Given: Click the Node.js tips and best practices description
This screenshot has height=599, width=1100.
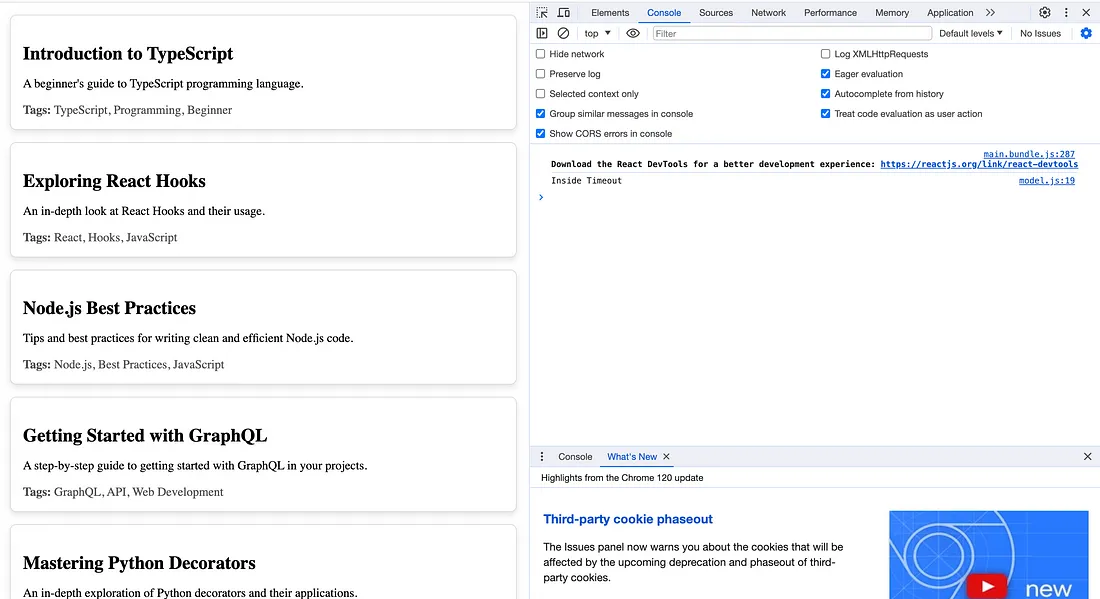Looking at the screenshot, I should [x=188, y=338].
